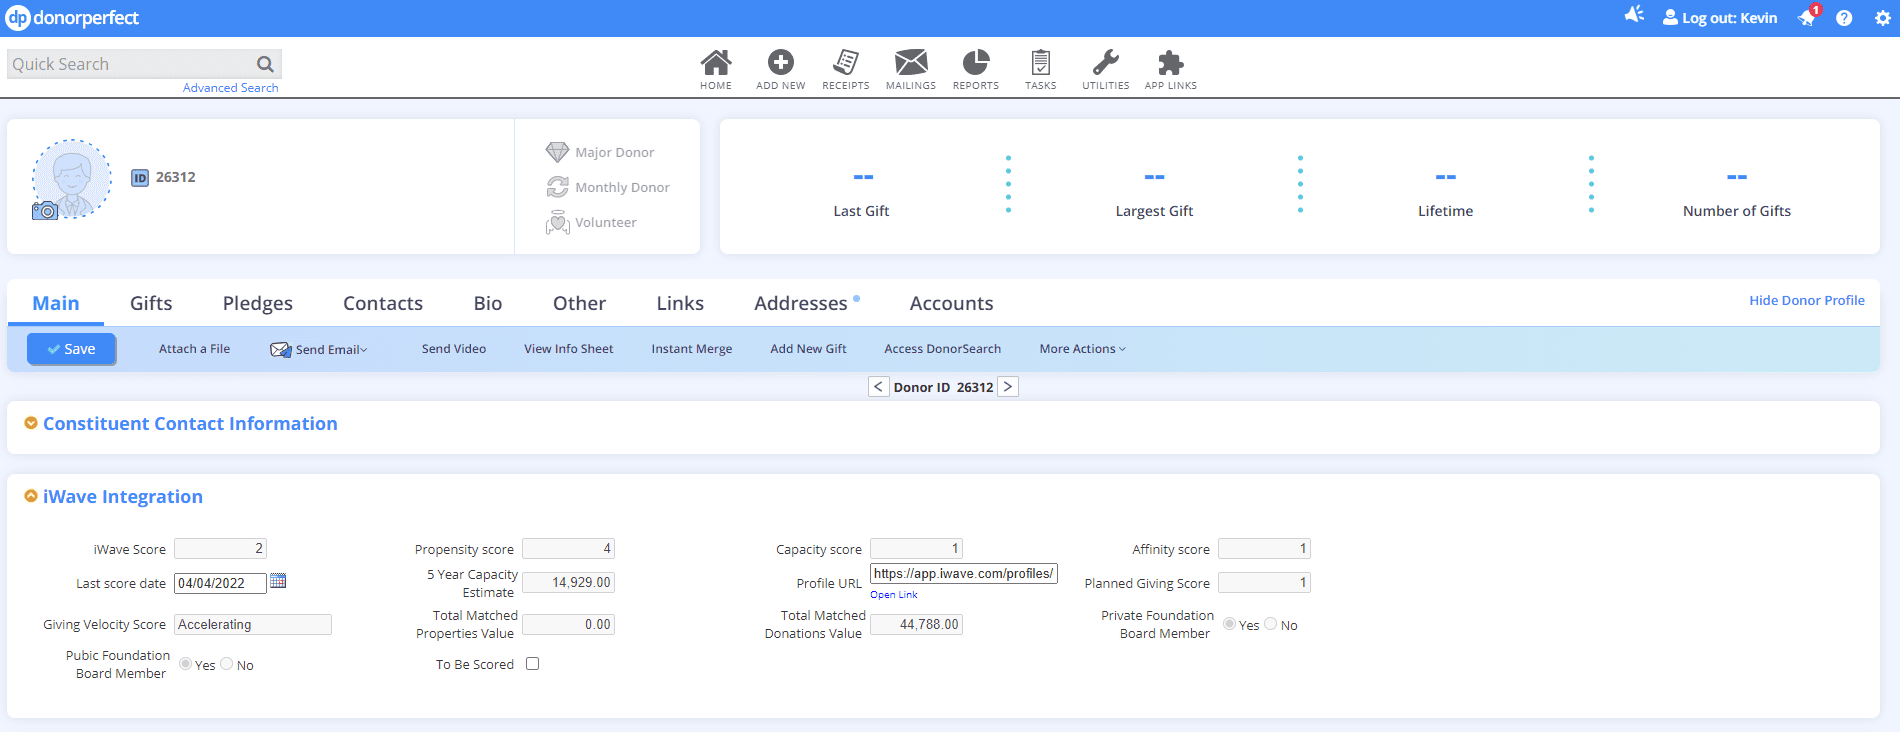Click the Last score date field
Viewport: 1900px width, 732px height.
(x=220, y=583)
